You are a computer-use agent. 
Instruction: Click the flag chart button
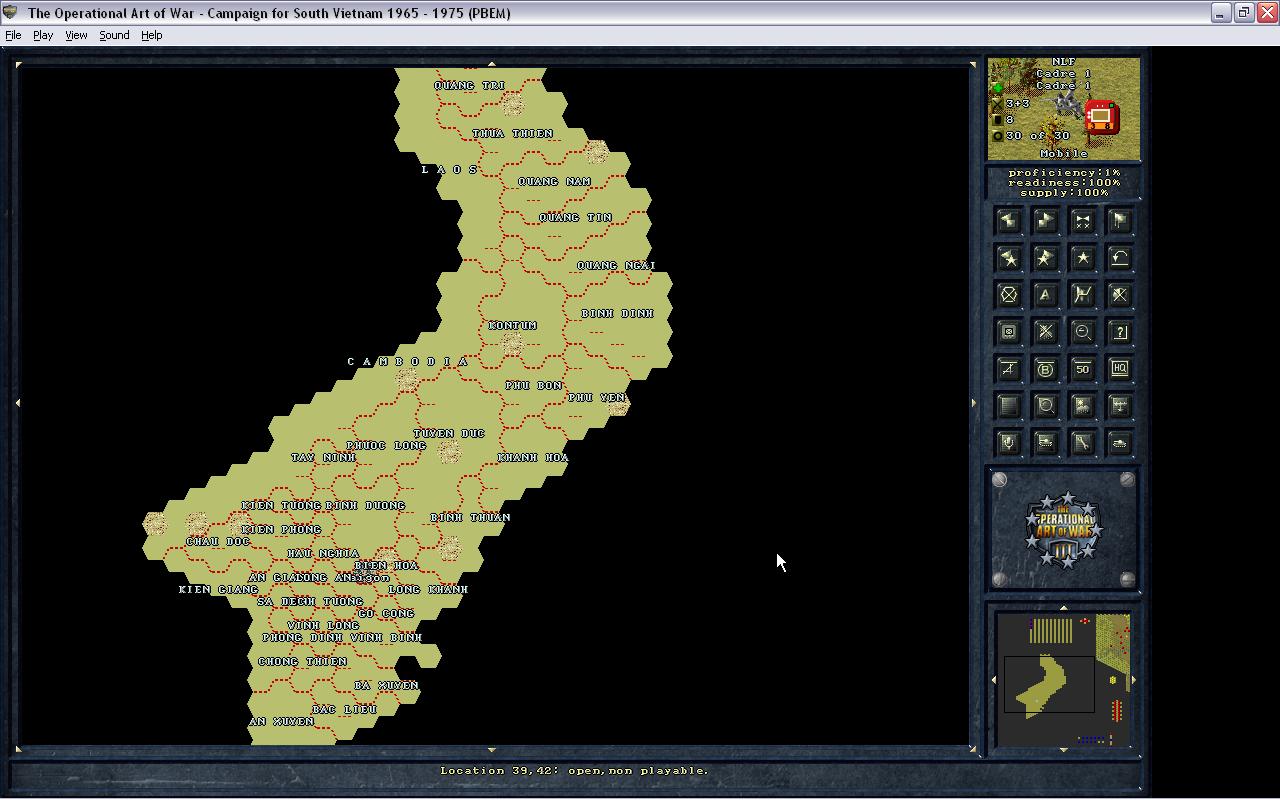coord(1082,295)
